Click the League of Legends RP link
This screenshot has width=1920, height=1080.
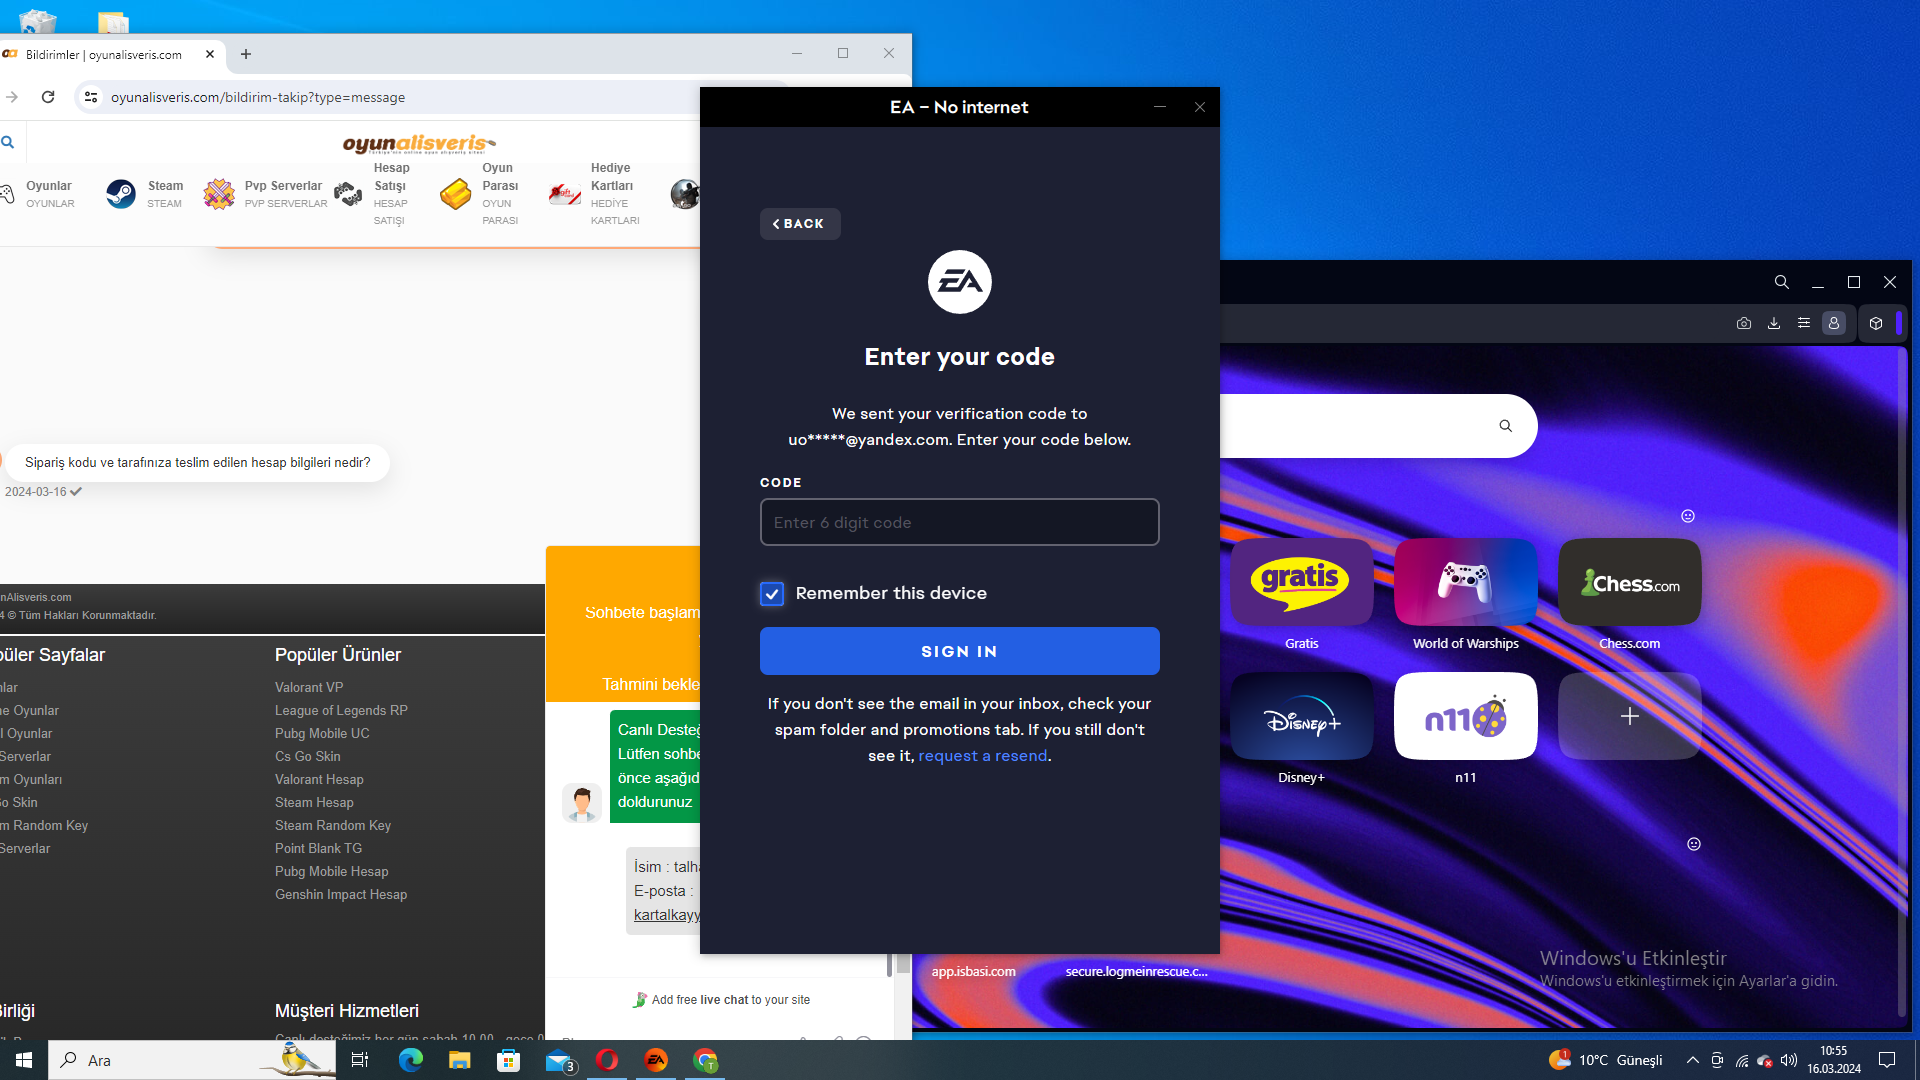point(341,710)
